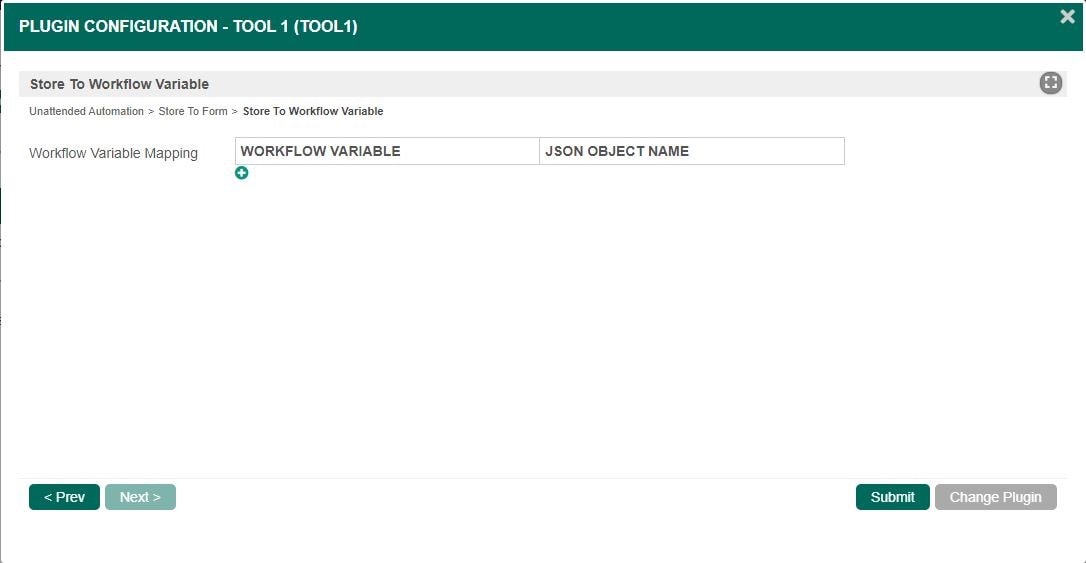Navigate to Store To Form breadcrumb

[193, 111]
